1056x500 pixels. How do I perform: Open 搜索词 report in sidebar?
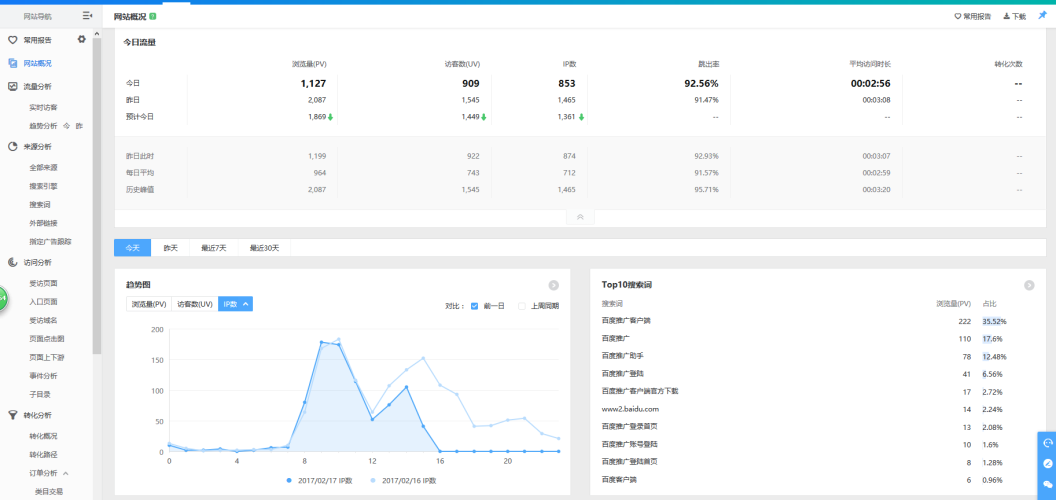pyautogui.click(x=40, y=204)
